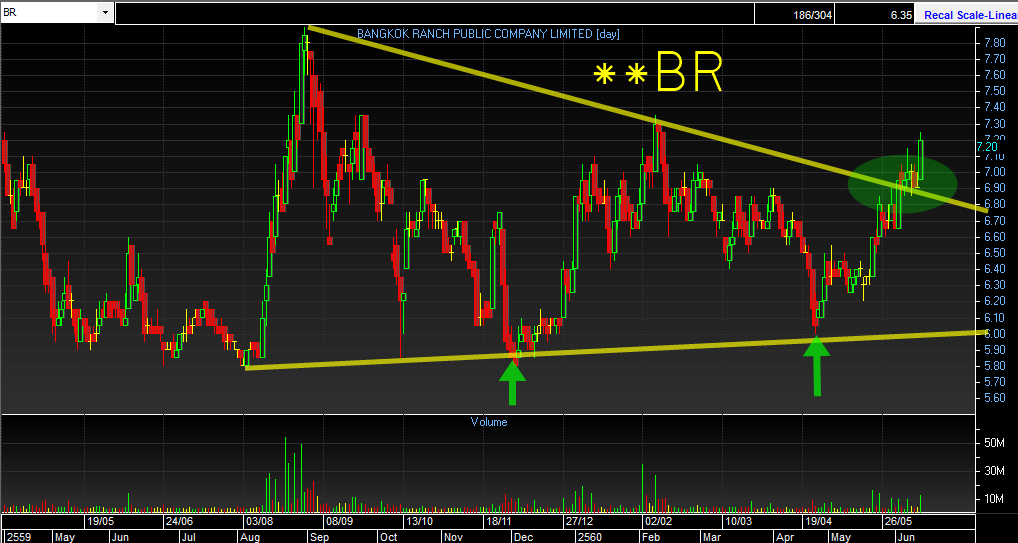Click the 7.80 price axis label
This screenshot has width=1018, height=543.
click(995, 43)
